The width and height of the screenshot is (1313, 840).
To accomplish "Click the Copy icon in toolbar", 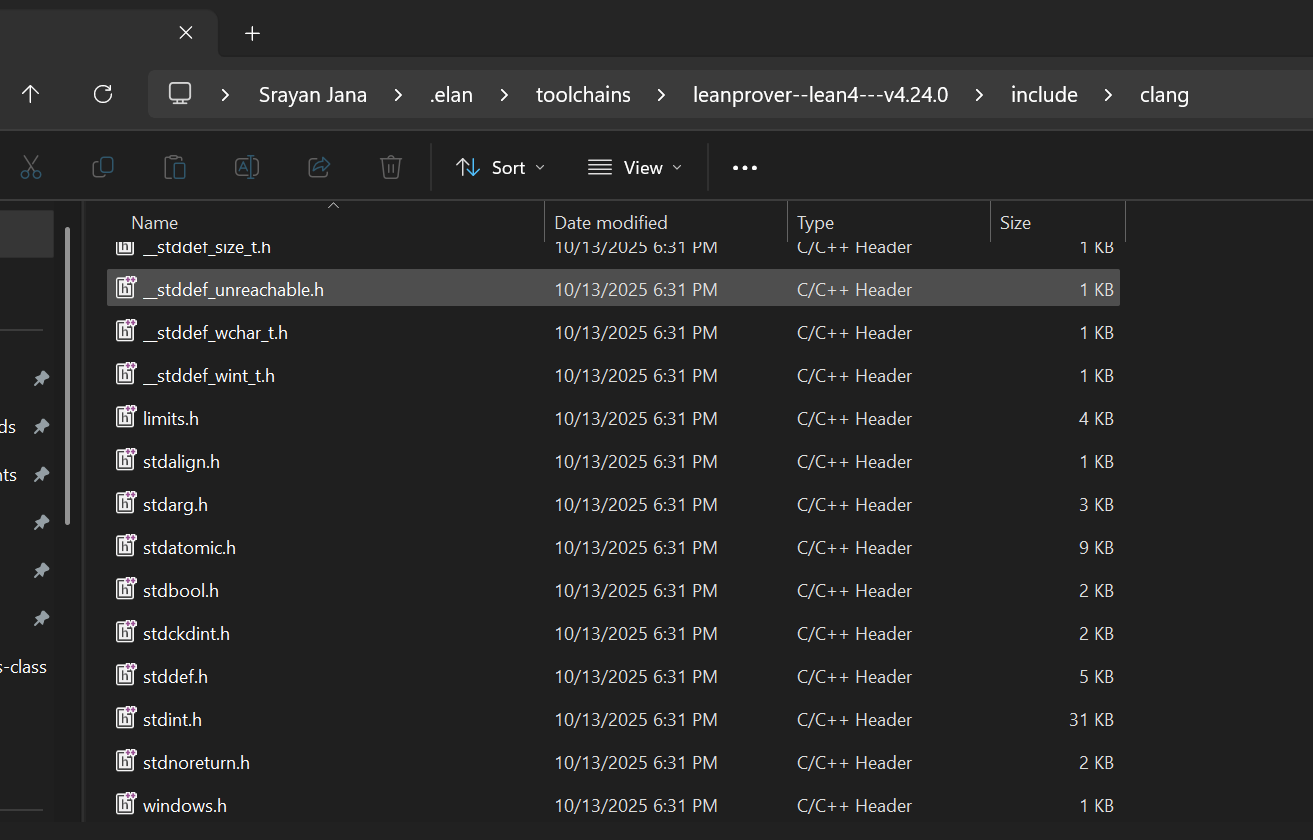I will tap(102, 167).
